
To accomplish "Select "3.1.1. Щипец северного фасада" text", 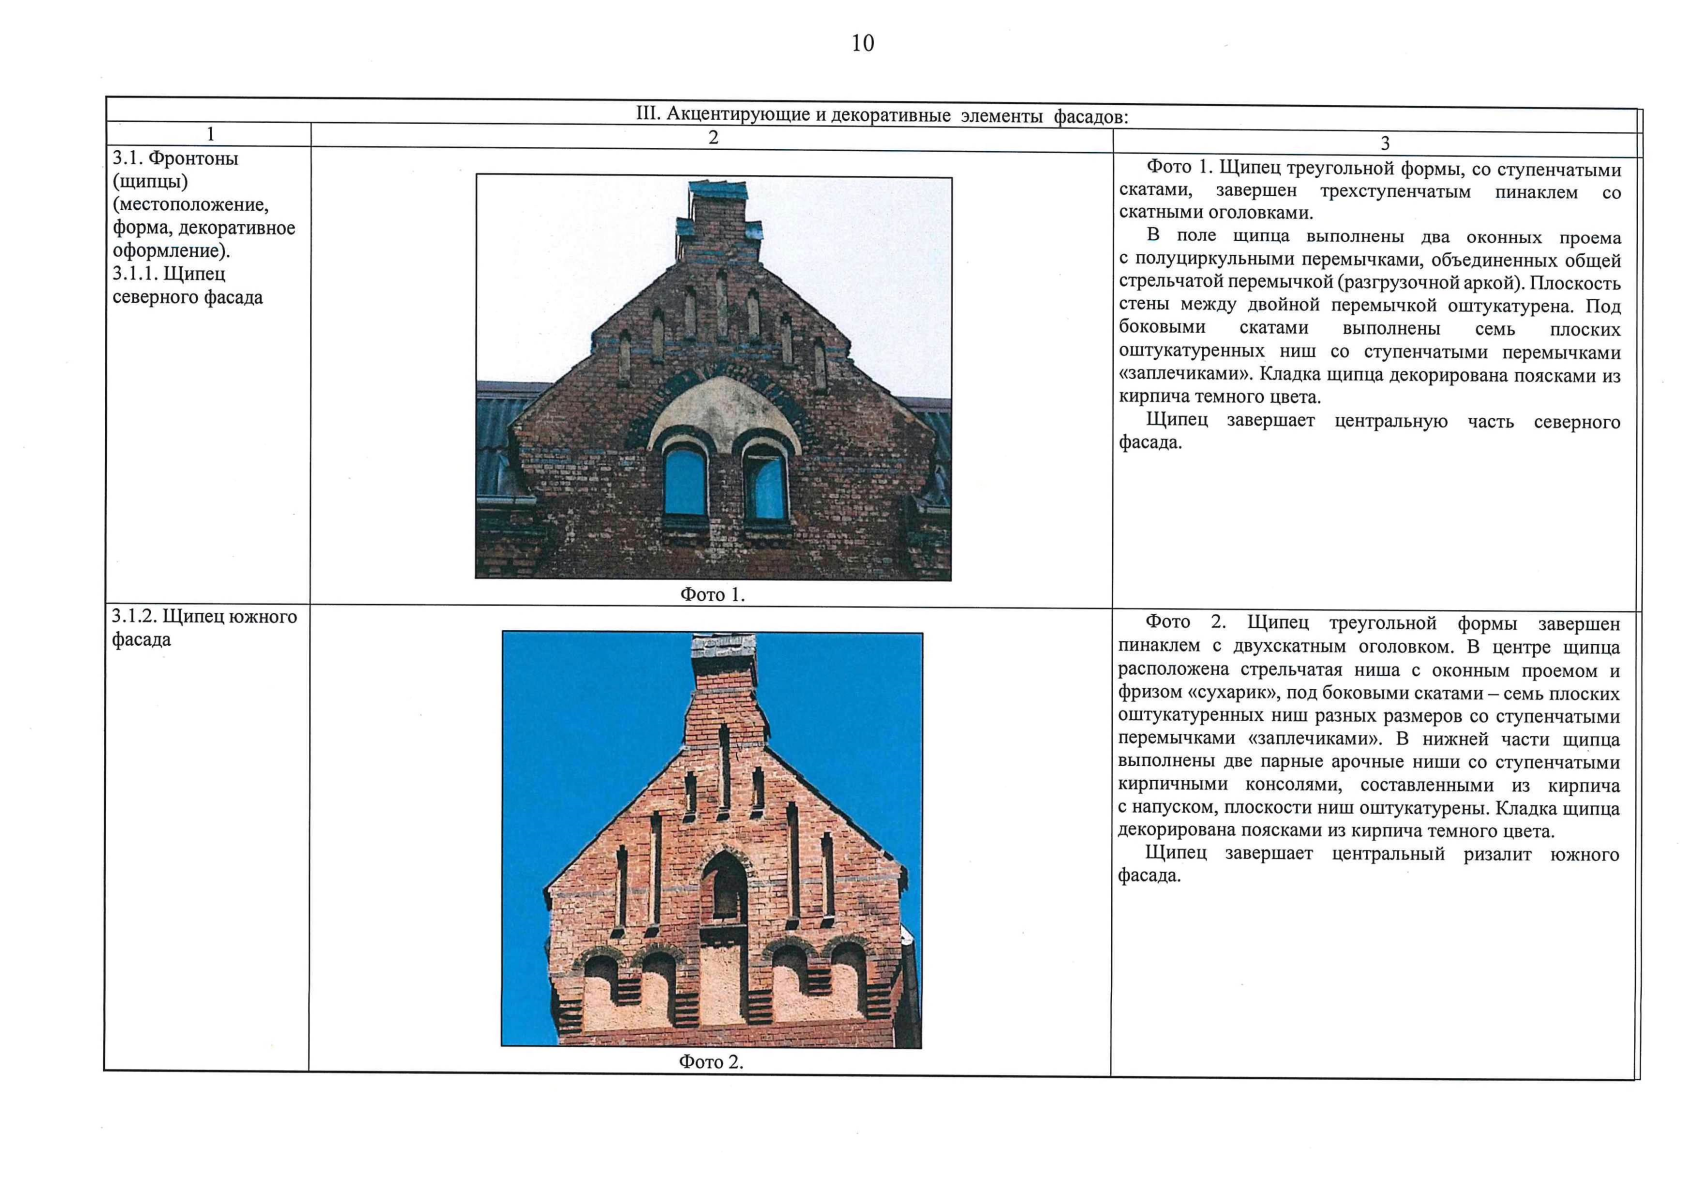I will [187, 286].
